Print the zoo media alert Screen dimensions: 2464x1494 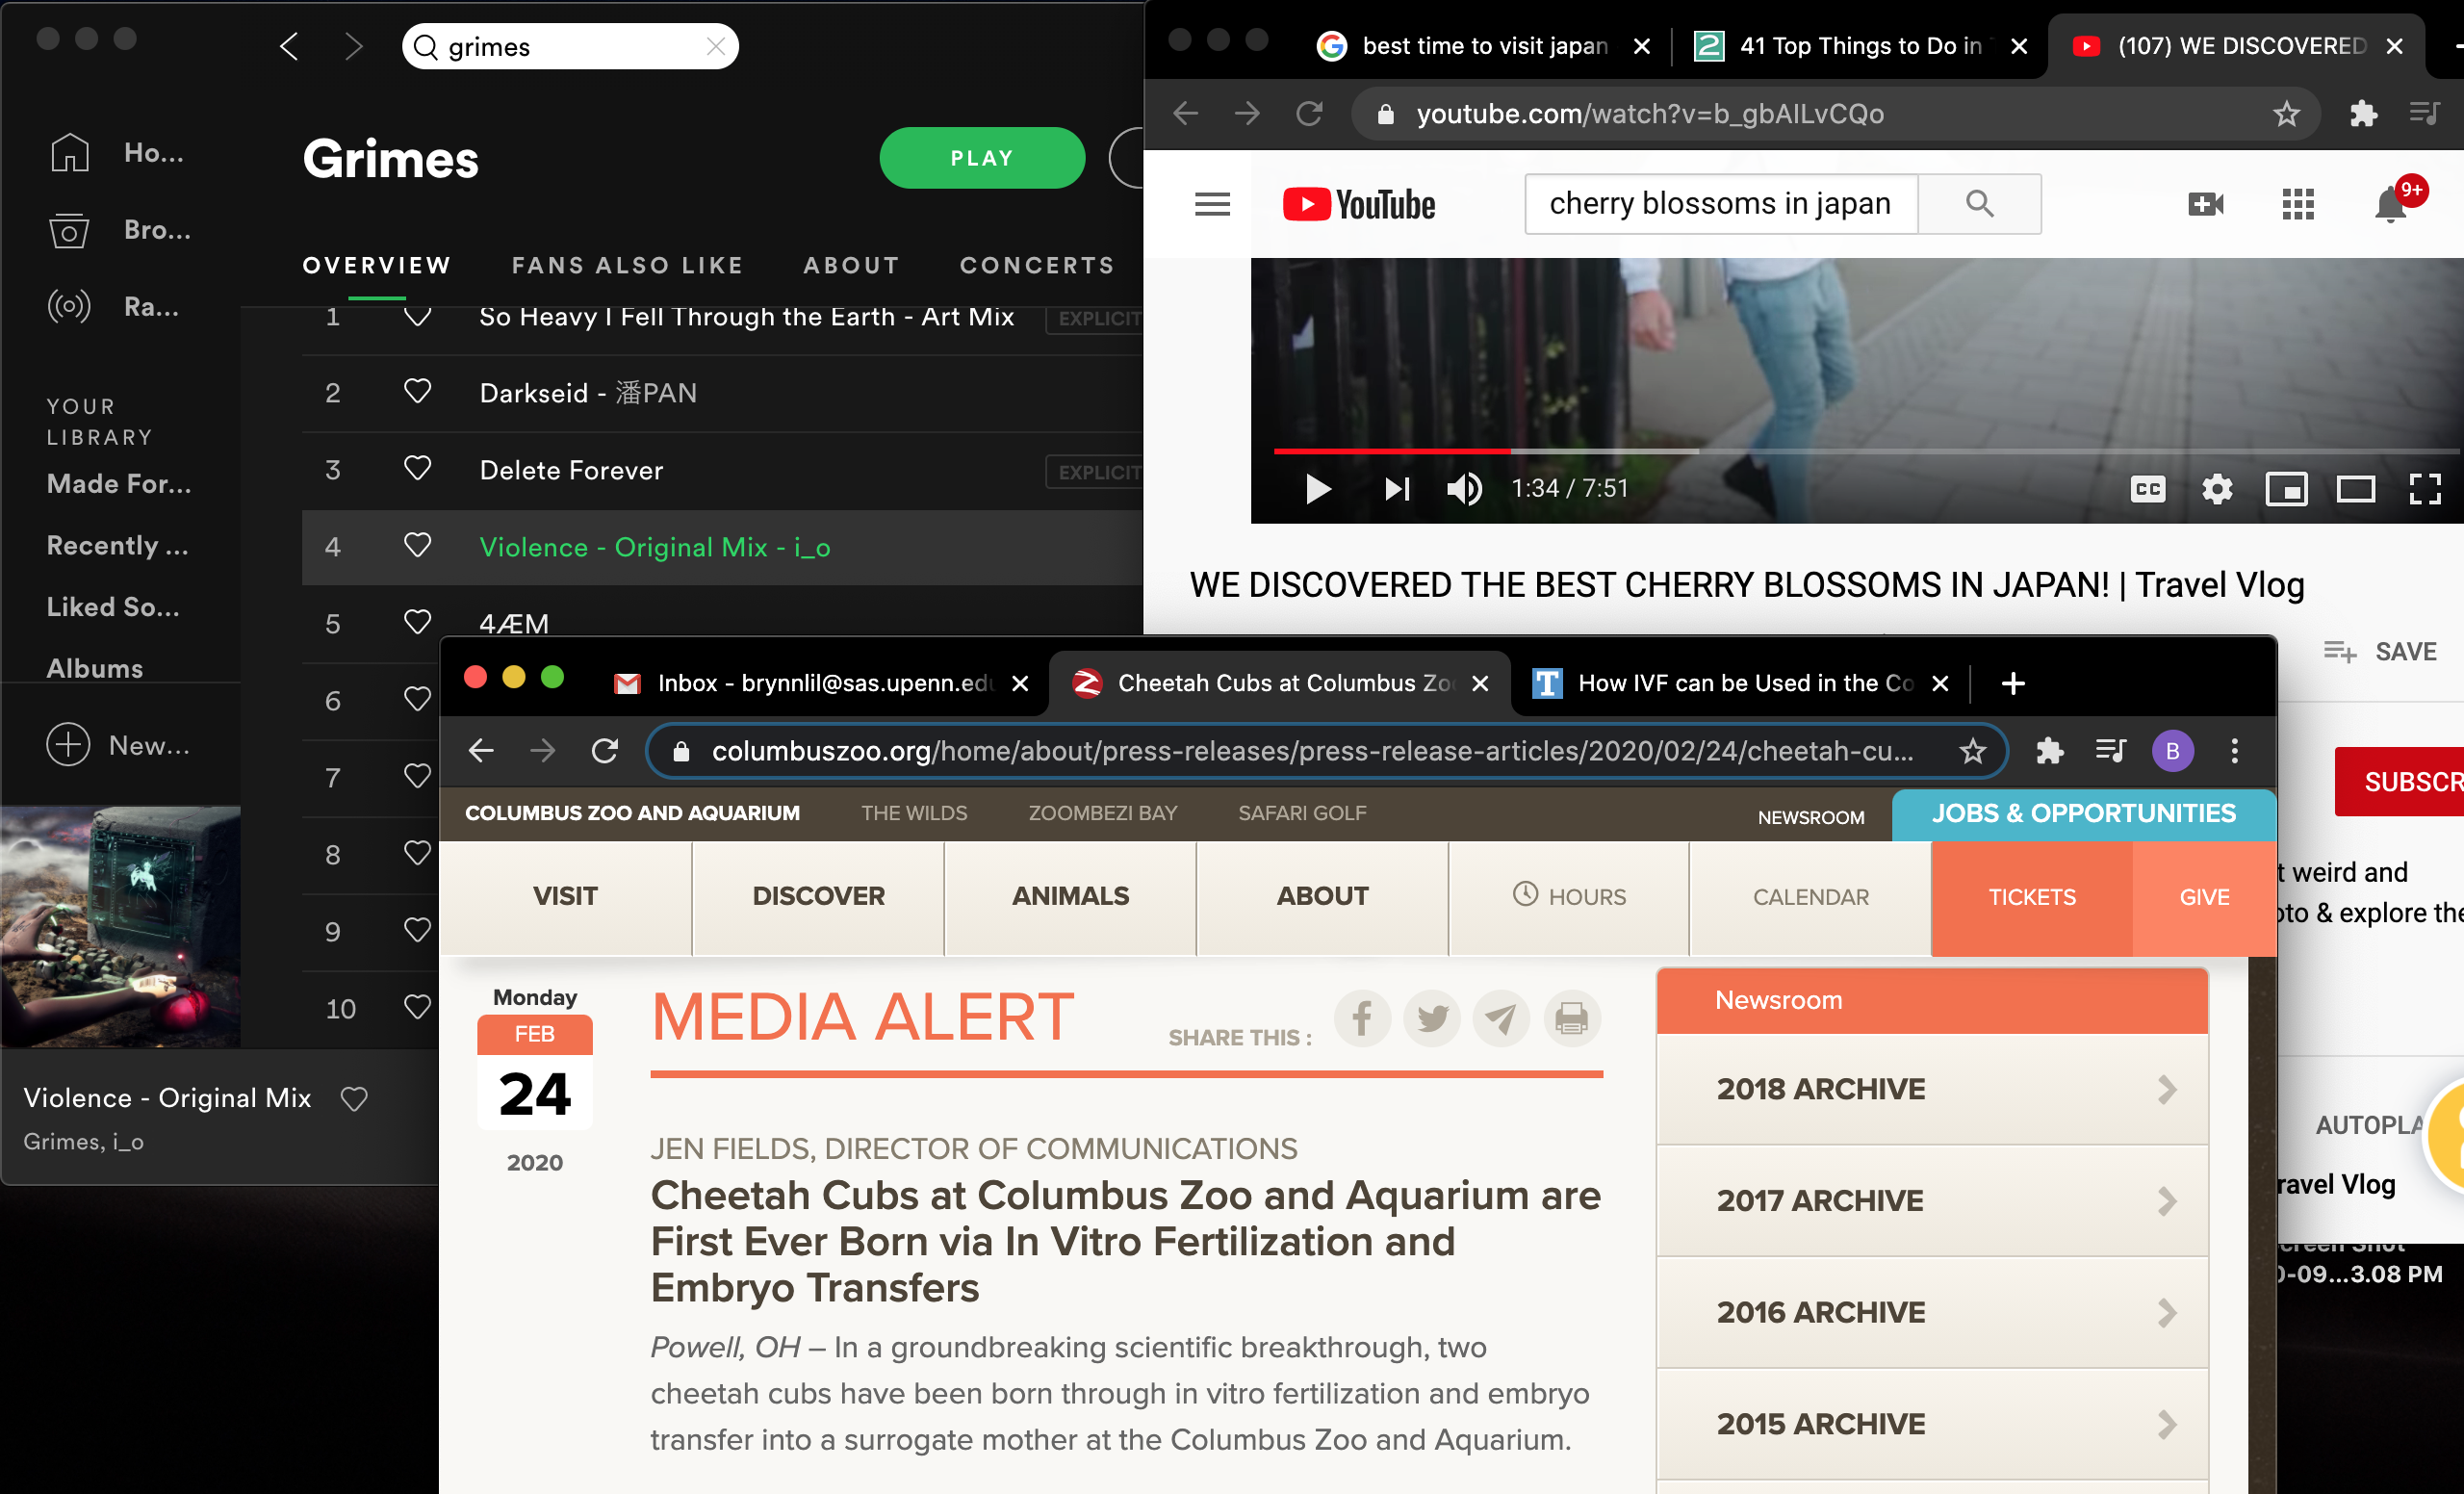pos(1572,1018)
